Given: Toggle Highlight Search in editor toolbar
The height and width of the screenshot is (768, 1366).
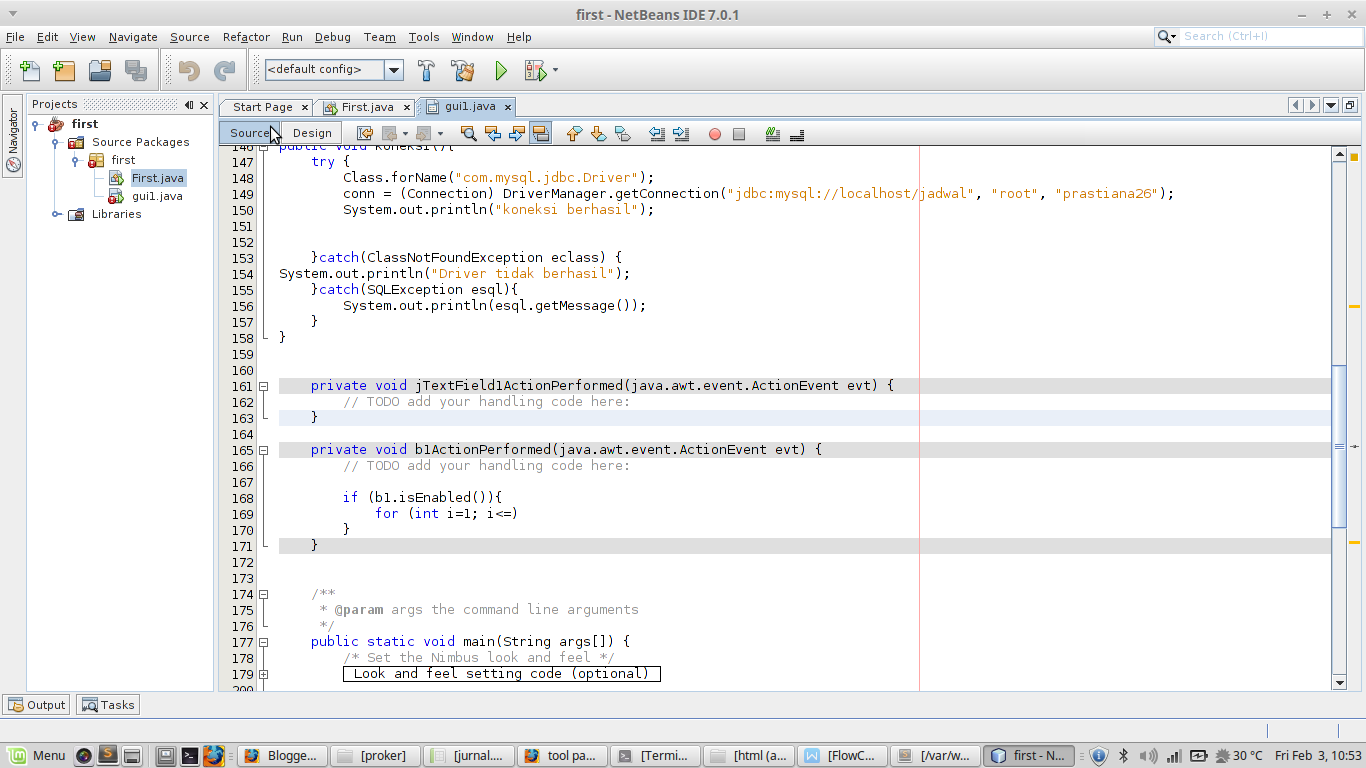Looking at the screenshot, I should [x=540, y=133].
